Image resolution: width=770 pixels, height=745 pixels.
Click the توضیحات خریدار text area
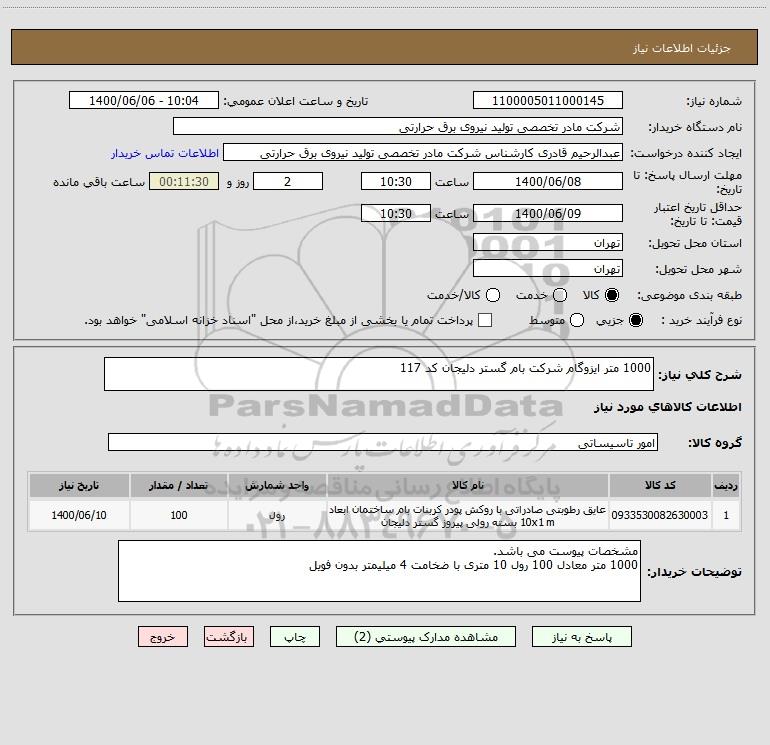[379, 571]
